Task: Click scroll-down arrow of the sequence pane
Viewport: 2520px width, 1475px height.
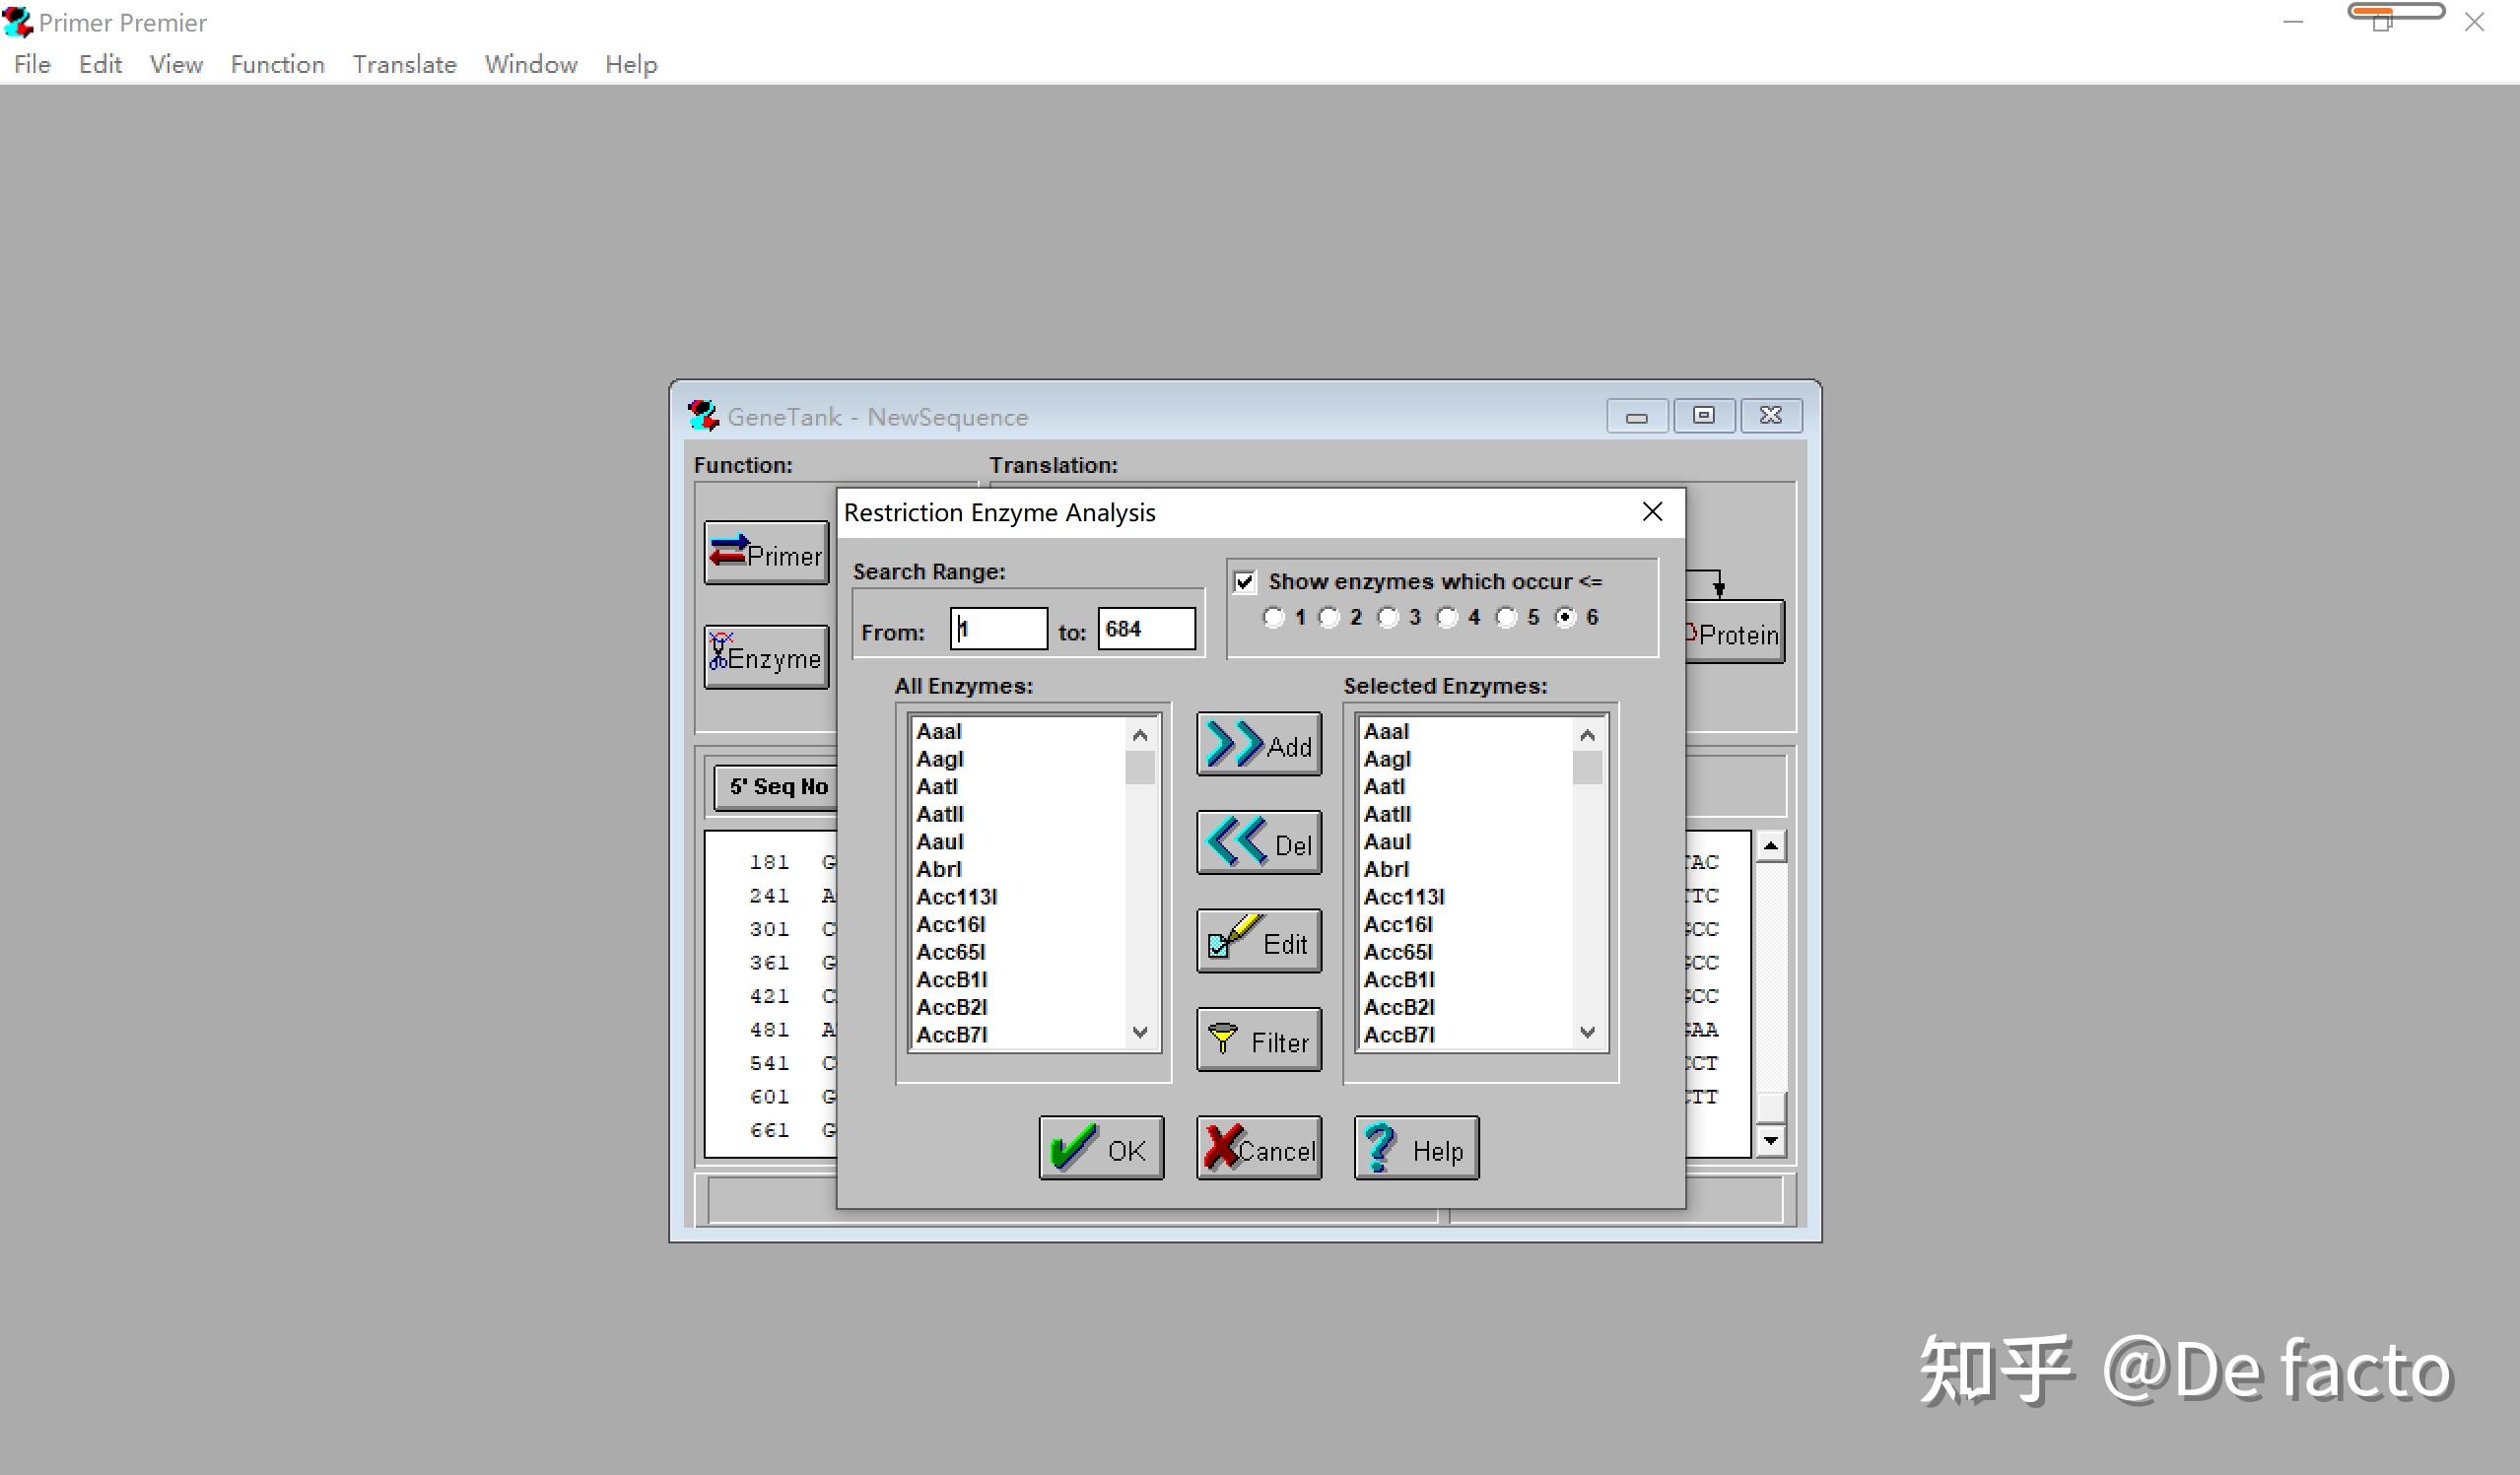Action: click(1770, 1140)
